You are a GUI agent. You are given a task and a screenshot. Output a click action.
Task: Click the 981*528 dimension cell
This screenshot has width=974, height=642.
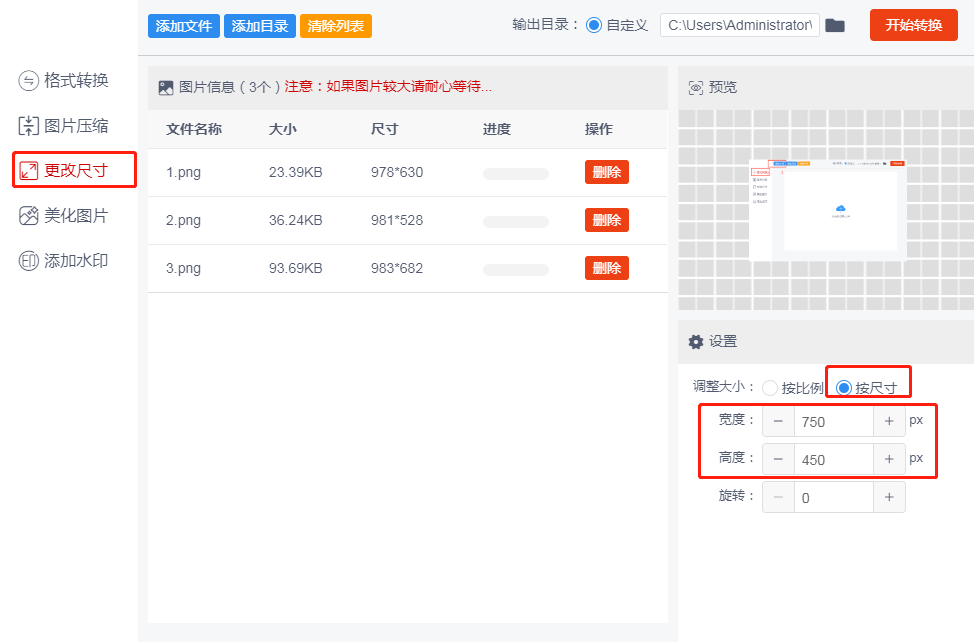397,220
